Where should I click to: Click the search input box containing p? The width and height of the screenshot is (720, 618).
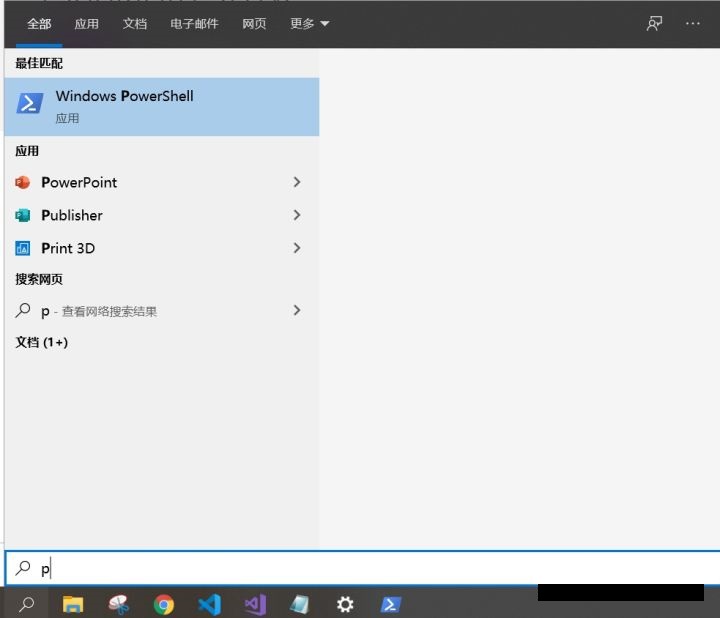363,568
